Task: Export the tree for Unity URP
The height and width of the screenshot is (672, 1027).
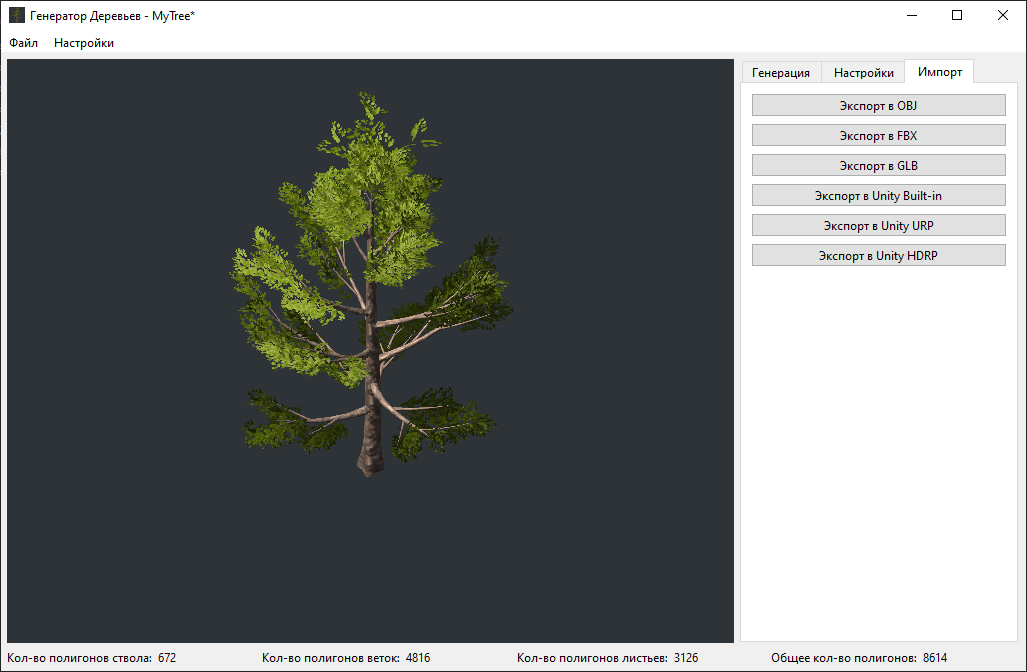Action: (x=878, y=225)
